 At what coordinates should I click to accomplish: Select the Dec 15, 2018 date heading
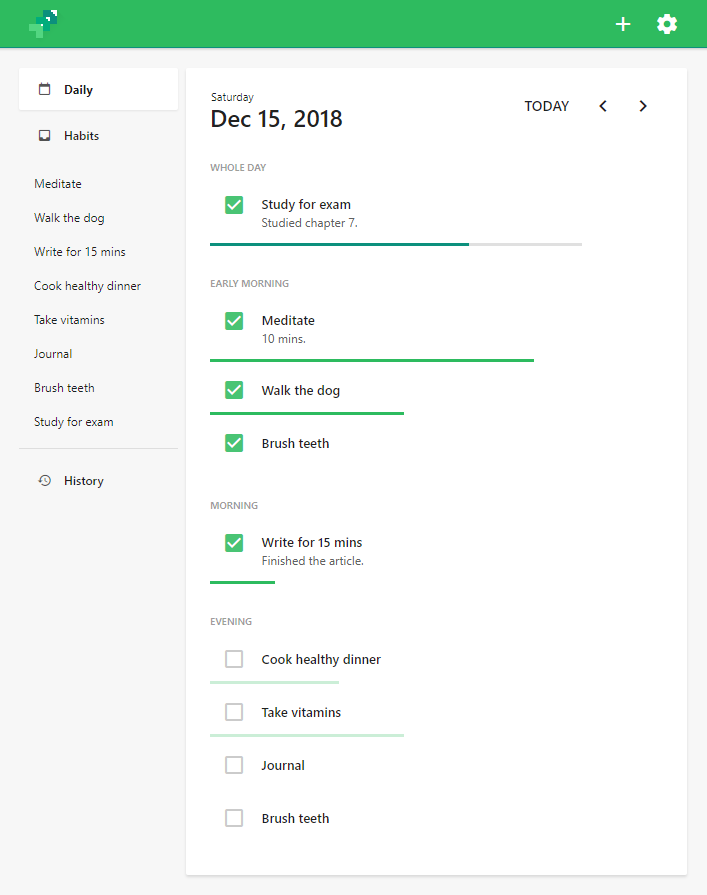(x=276, y=120)
